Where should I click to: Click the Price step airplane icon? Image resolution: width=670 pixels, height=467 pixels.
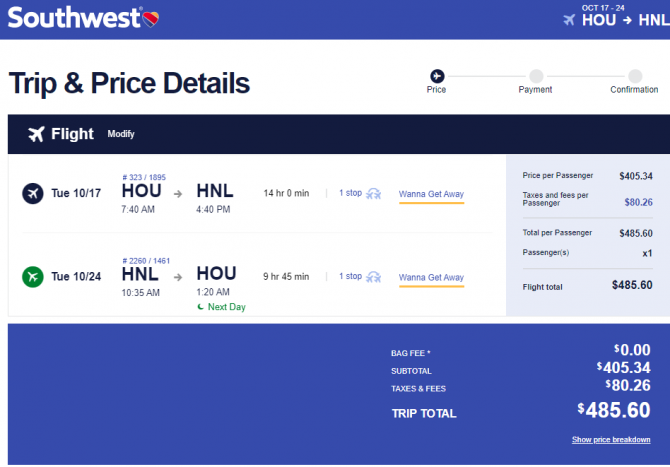click(437, 76)
